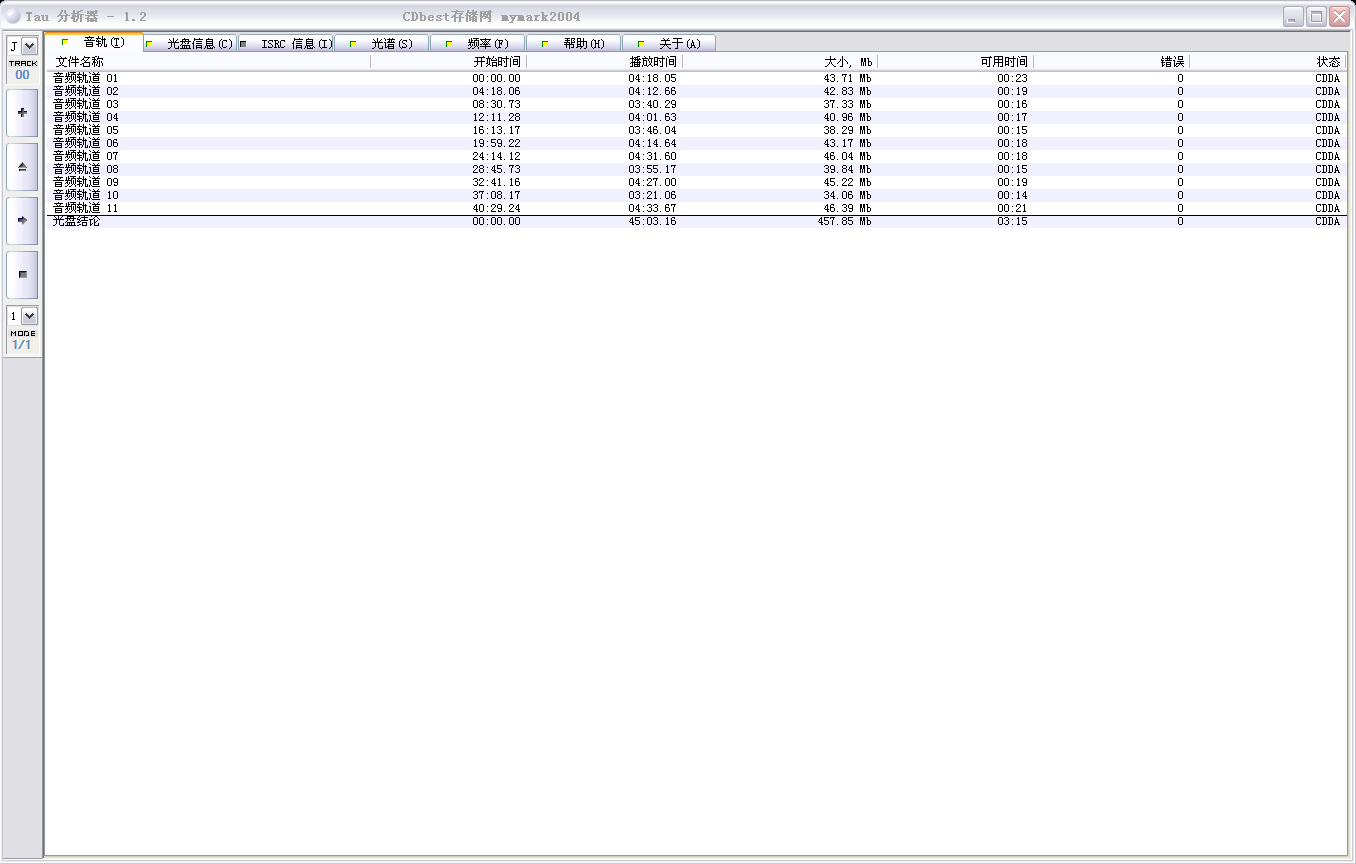Sort by 文件名称 column header
Viewport: 1356px width, 864px height.
tap(210, 62)
